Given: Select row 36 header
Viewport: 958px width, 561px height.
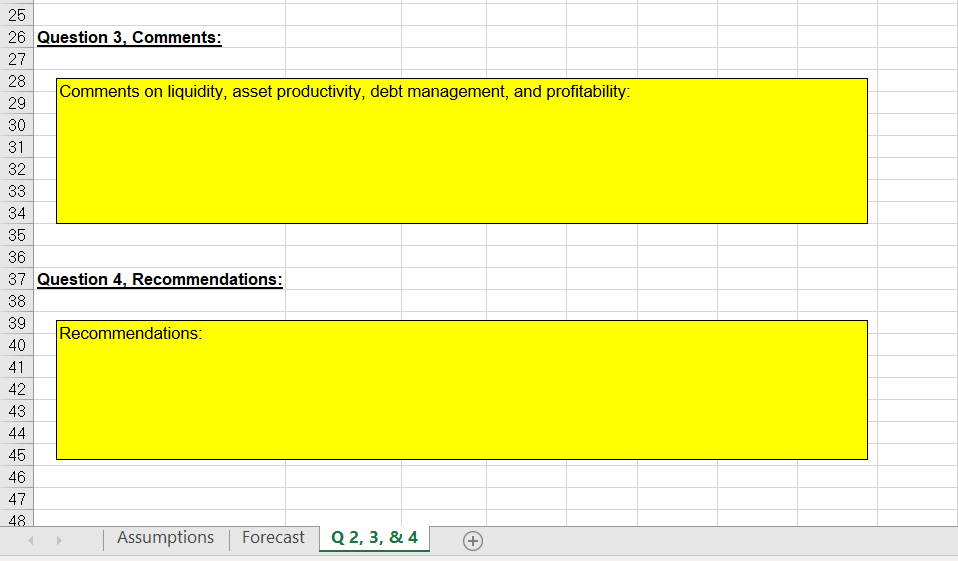Looking at the screenshot, I should click(16, 257).
